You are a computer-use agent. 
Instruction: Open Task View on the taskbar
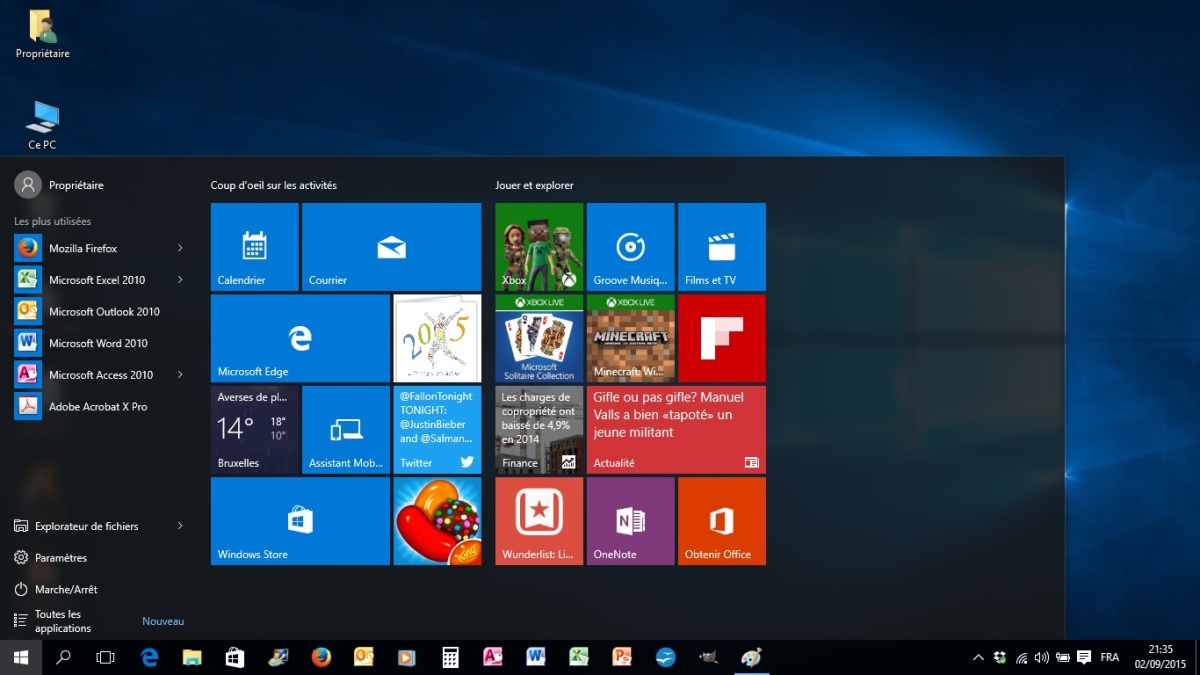pos(105,657)
